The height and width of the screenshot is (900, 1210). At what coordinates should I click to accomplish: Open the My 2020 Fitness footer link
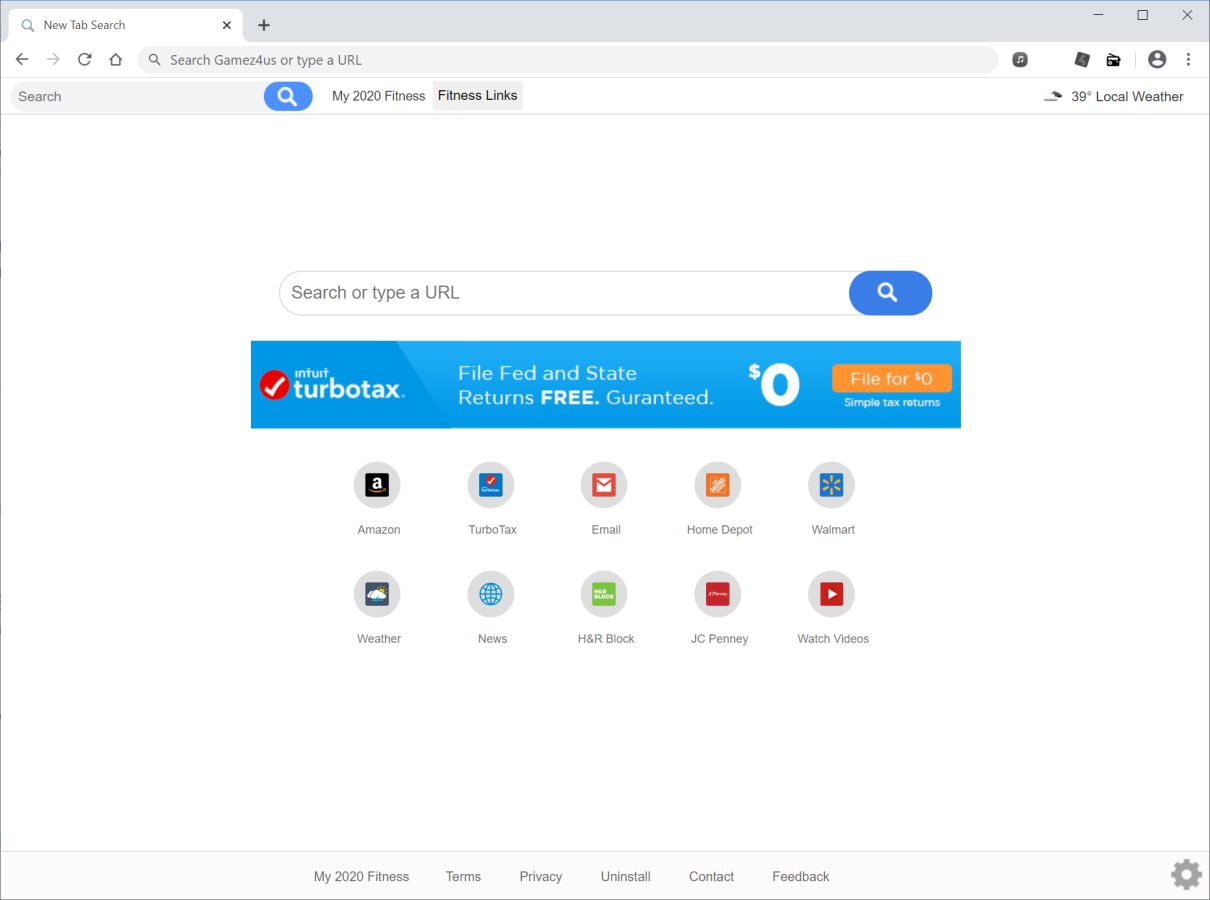tap(361, 876)
